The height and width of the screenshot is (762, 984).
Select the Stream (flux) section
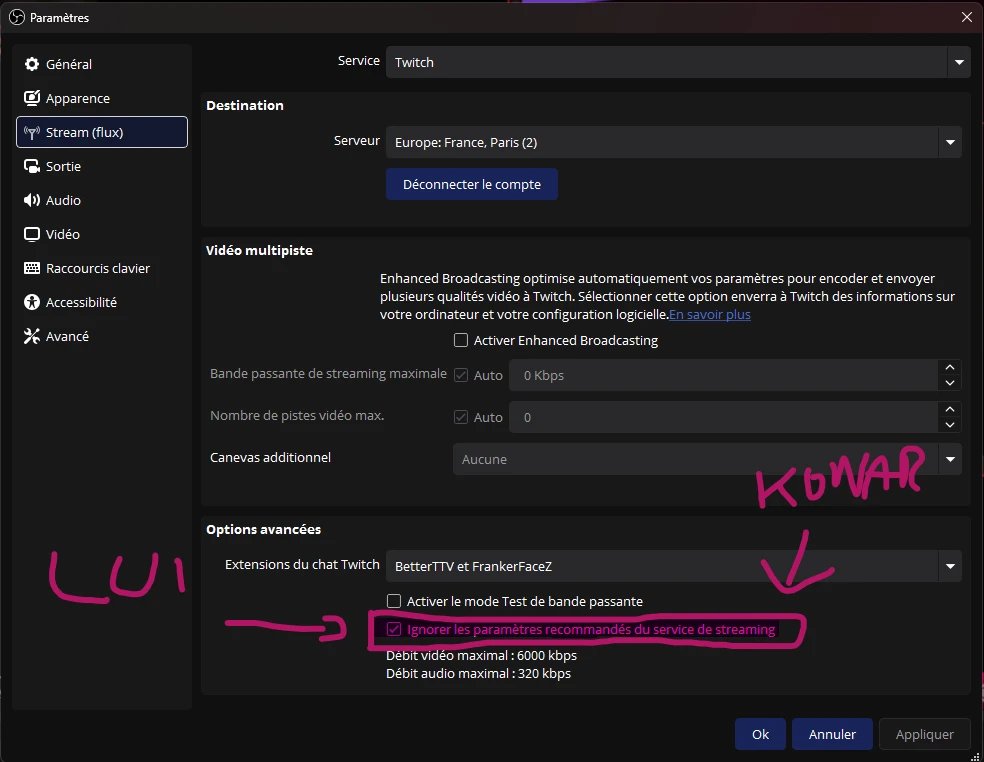tap(102, 132)
